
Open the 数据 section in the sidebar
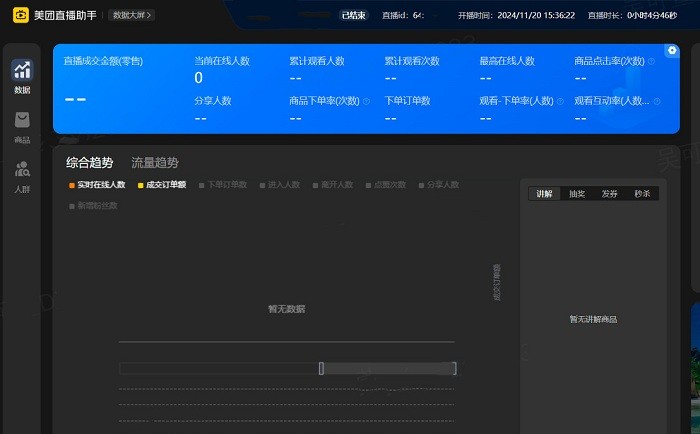[22, 77]
